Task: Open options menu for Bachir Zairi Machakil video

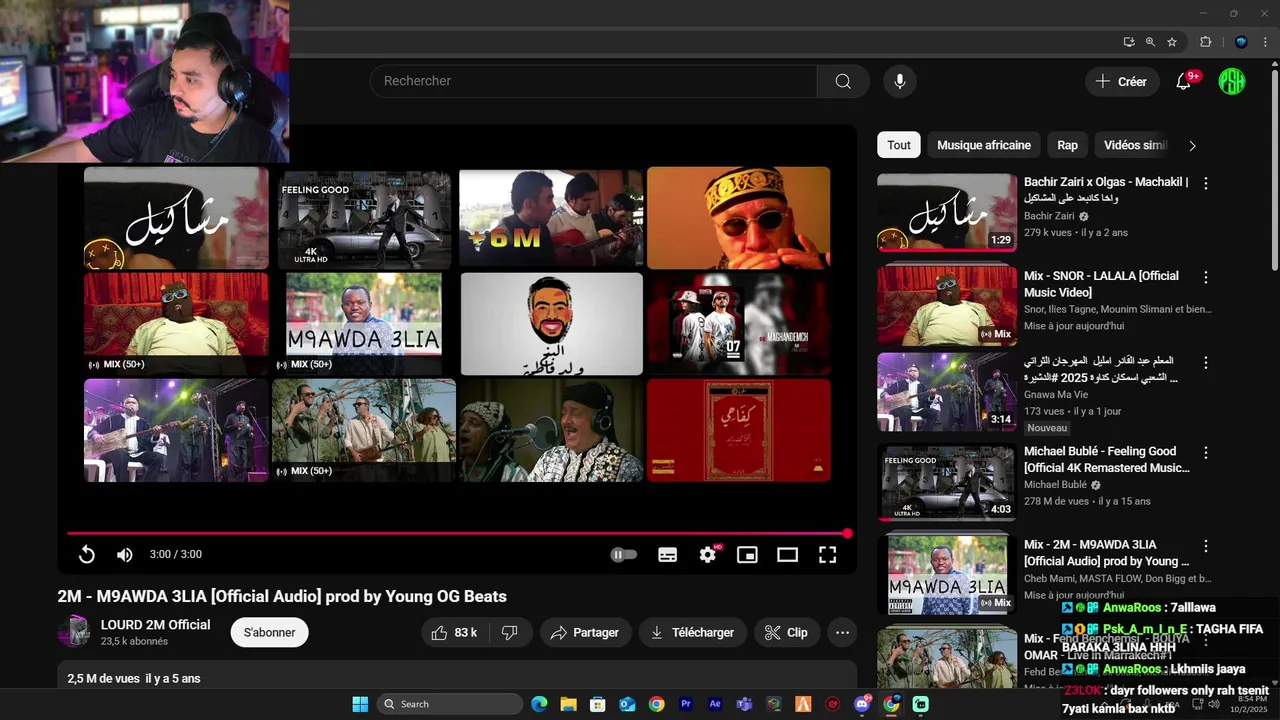Action: [1206, 183]
